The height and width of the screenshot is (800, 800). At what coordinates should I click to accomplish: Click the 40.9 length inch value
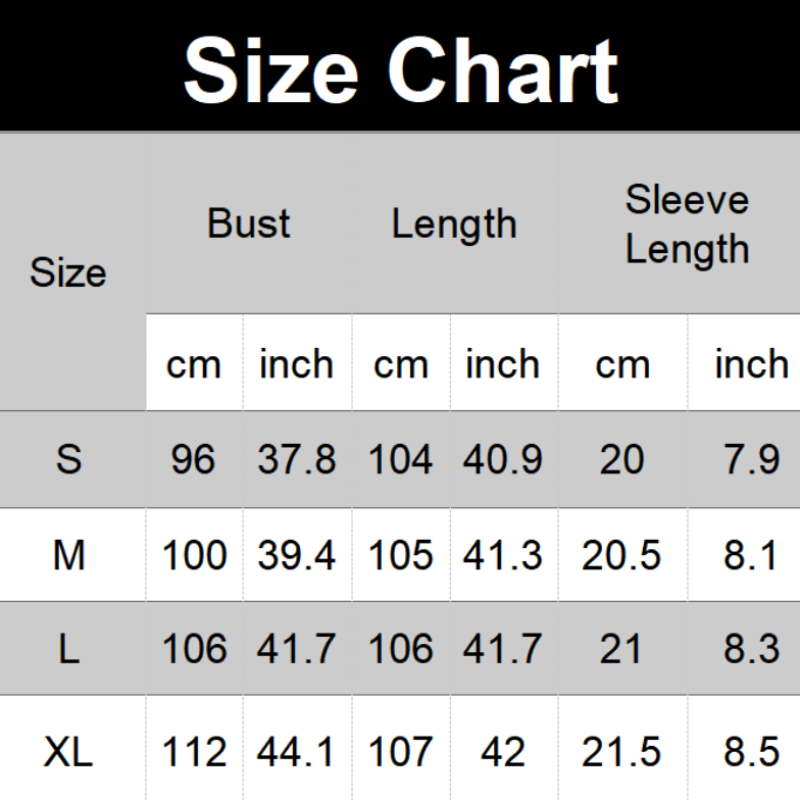tap(503, 459)
